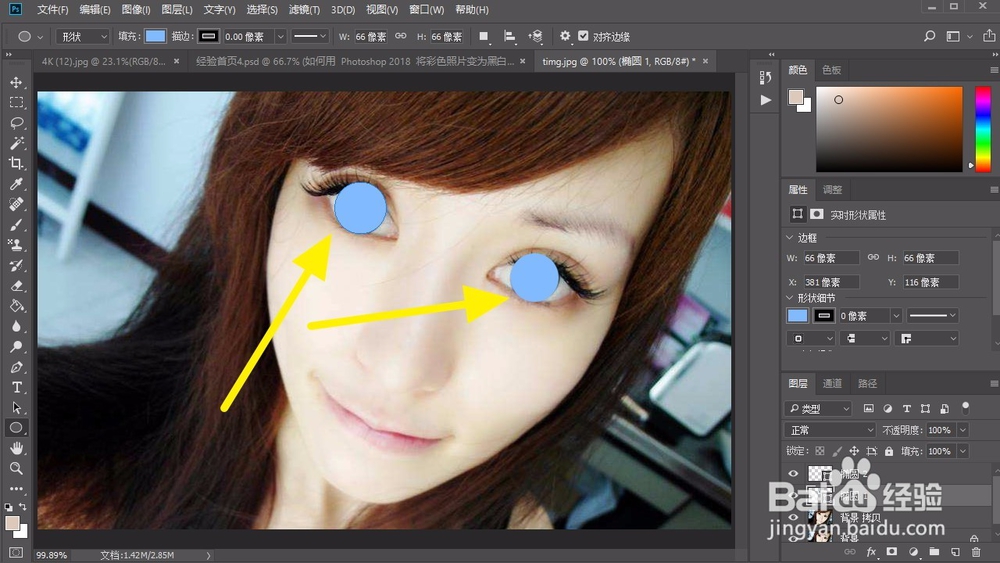Screen dimensions: 1000x563
Task: Switch to the 色板 tab
Action: (x=832, y=70)
